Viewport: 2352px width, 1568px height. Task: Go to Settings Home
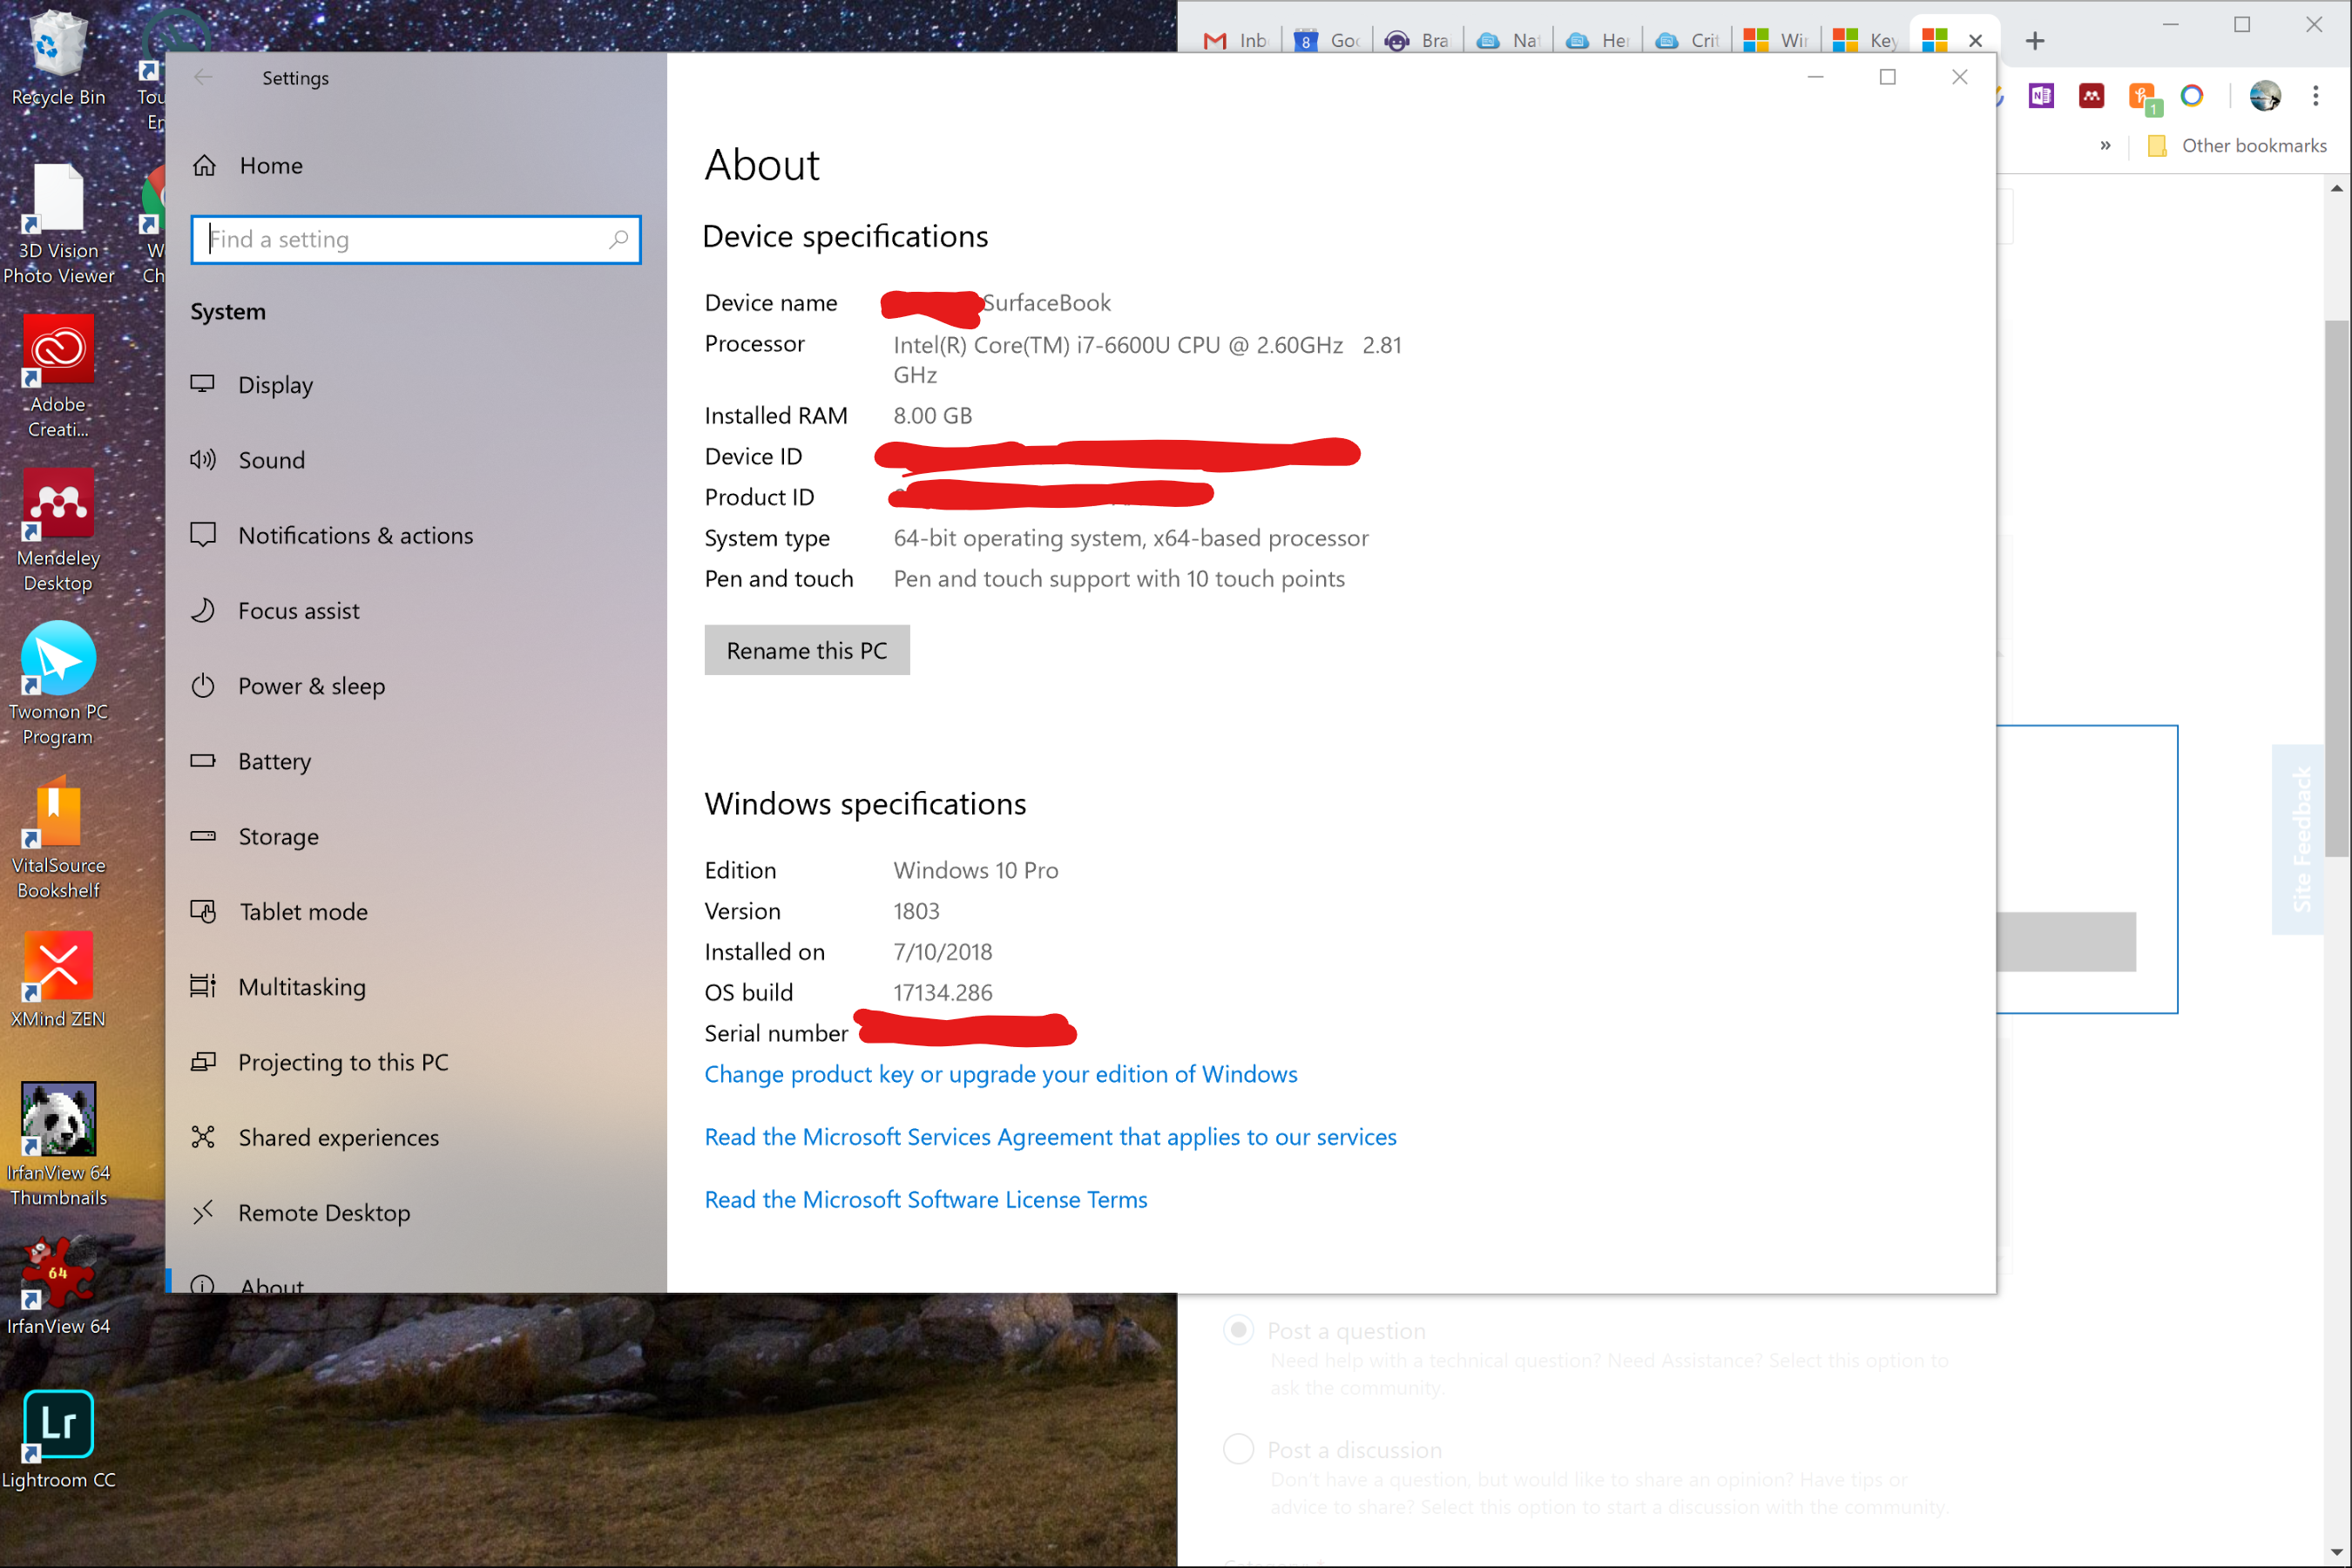270,166
